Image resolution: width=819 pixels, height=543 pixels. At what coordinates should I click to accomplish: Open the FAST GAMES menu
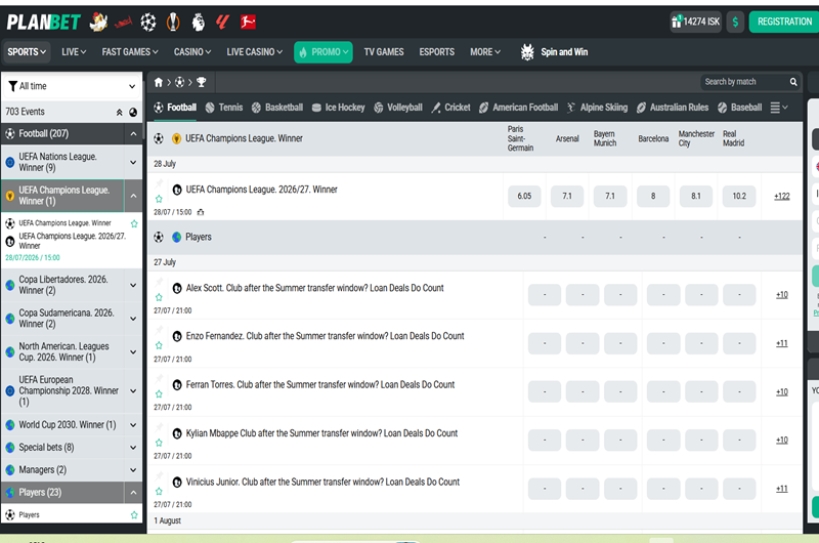[x=130, y=52]
